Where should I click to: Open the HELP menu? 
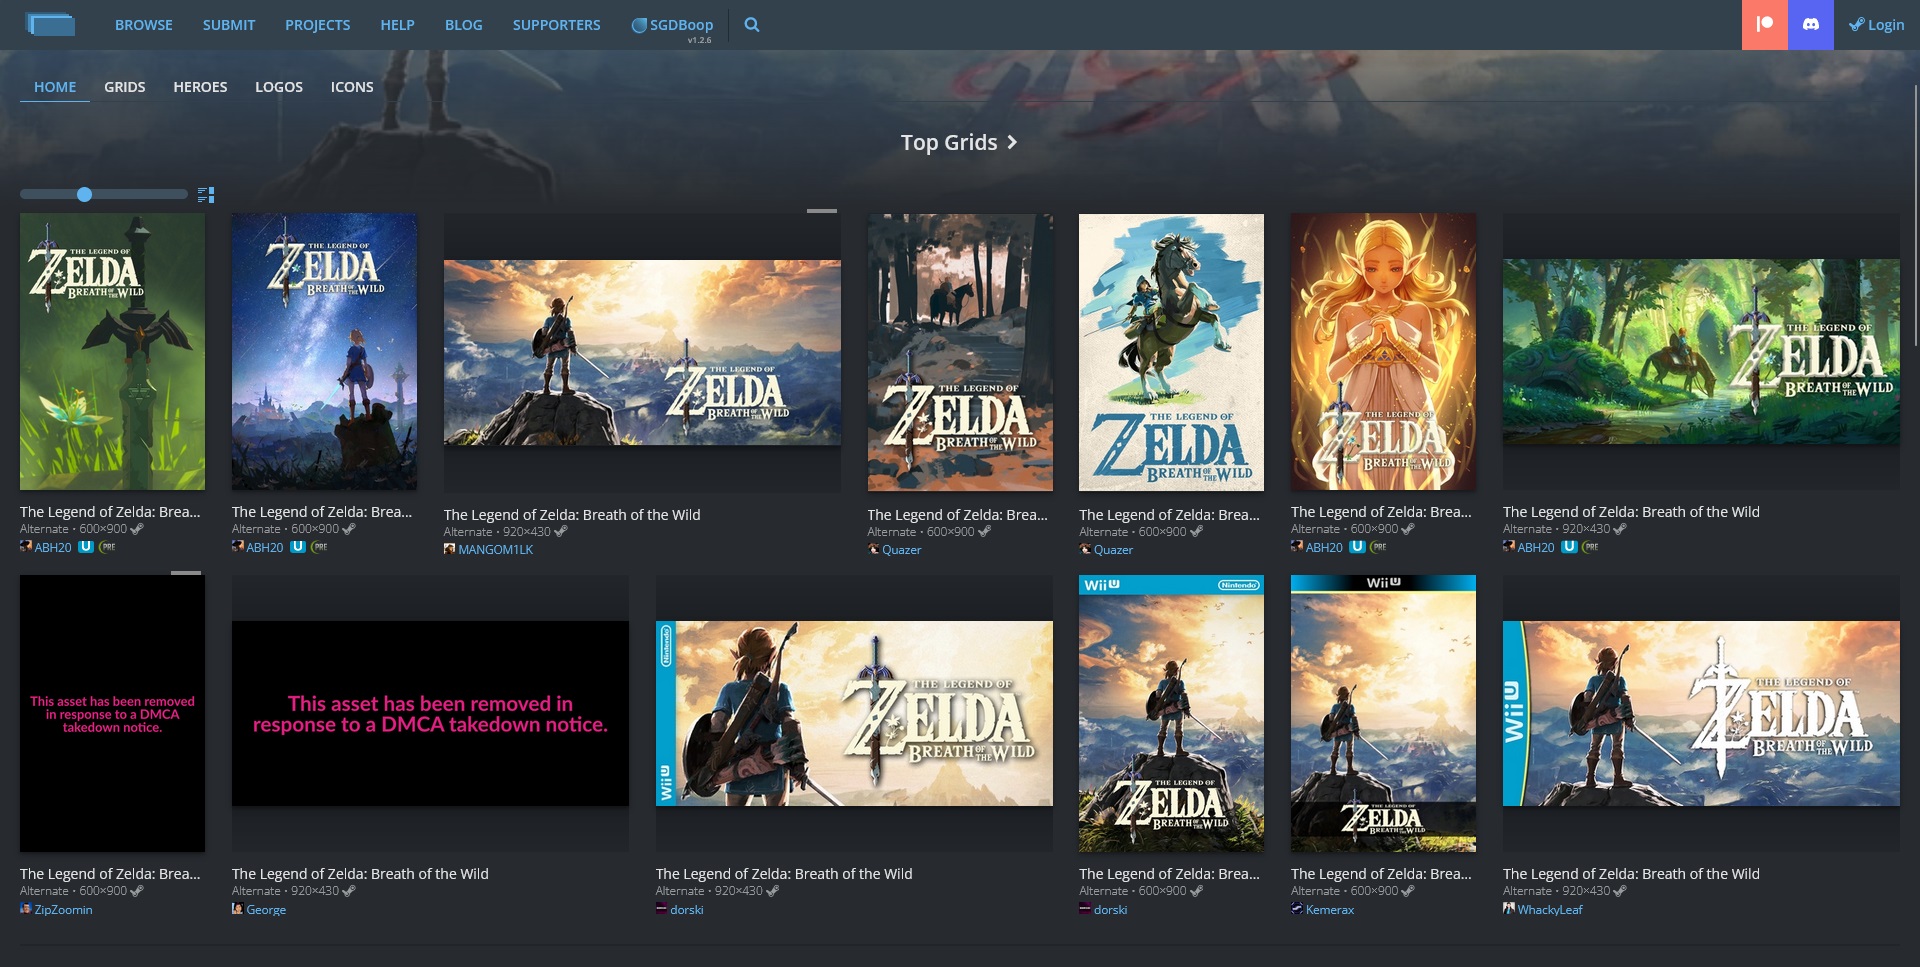click(397, 25)
